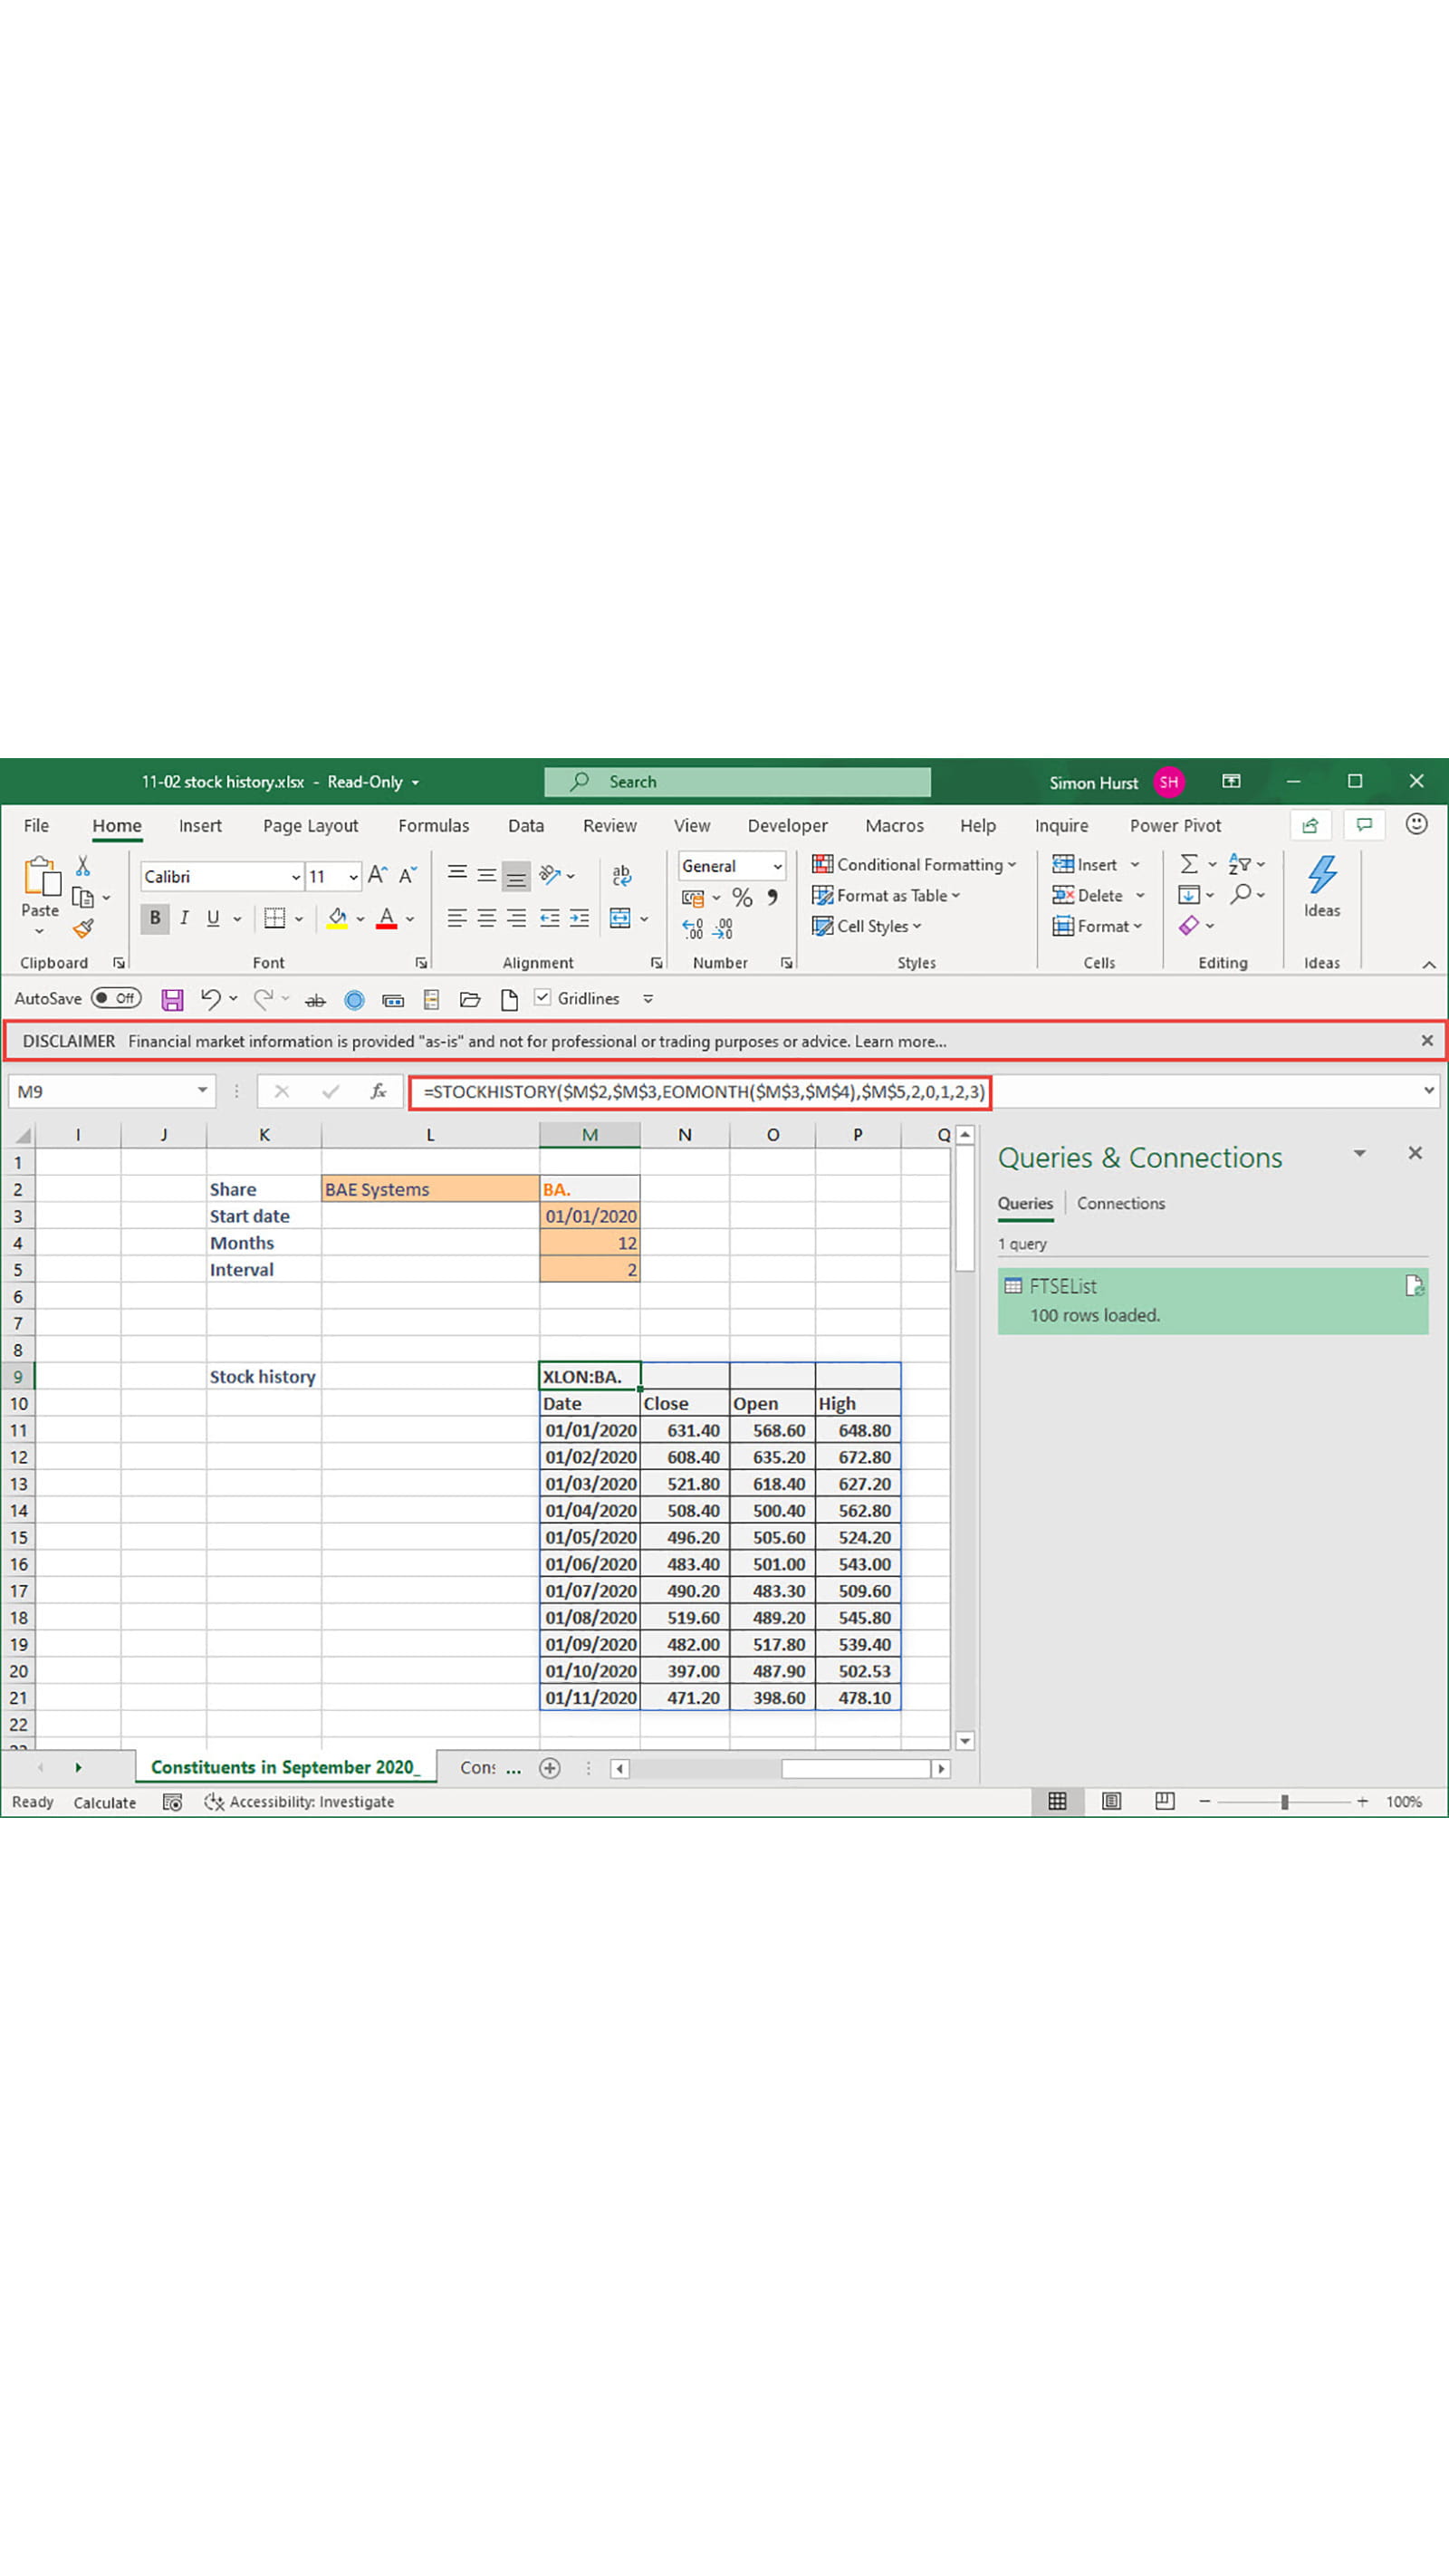Open the Formulas ribbon tab
The image size is (1449, 2576).
[x=433, y=825]
